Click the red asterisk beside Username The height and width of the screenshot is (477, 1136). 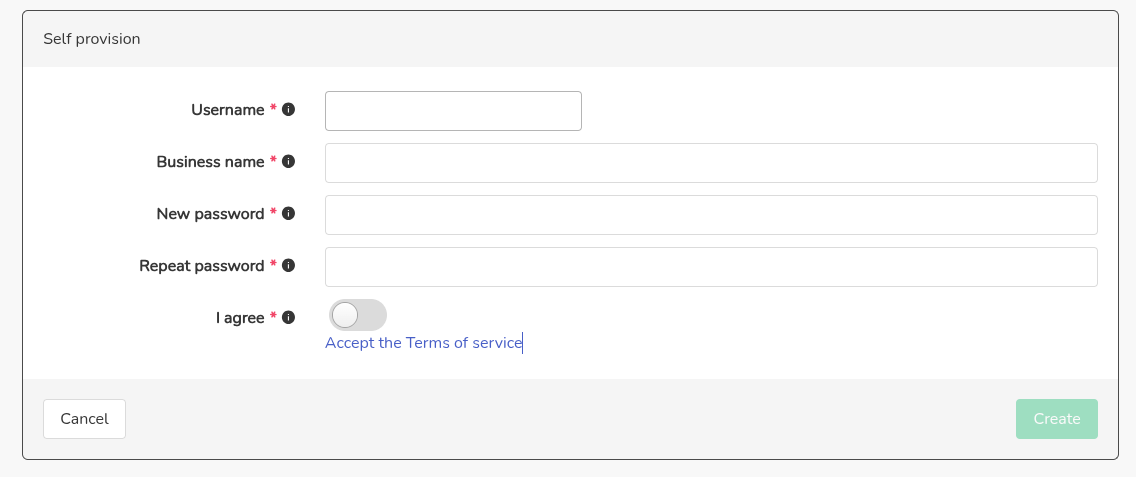273,109
